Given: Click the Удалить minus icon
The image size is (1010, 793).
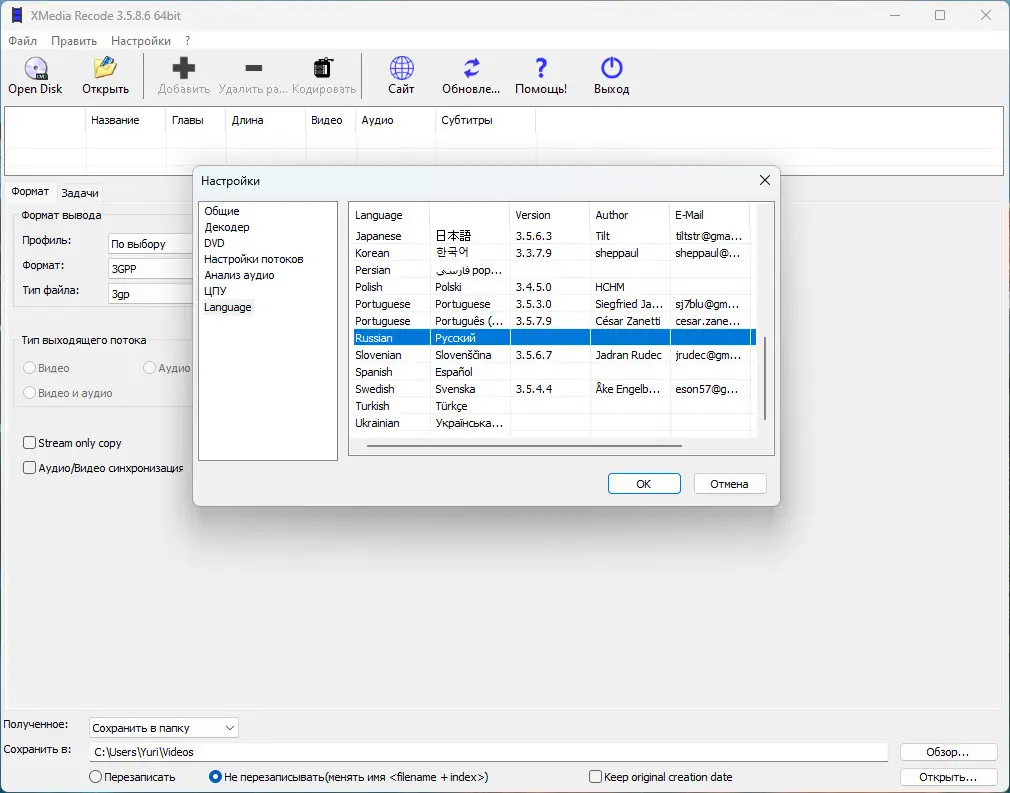Looking at the screenshot, I should (254, 68).
